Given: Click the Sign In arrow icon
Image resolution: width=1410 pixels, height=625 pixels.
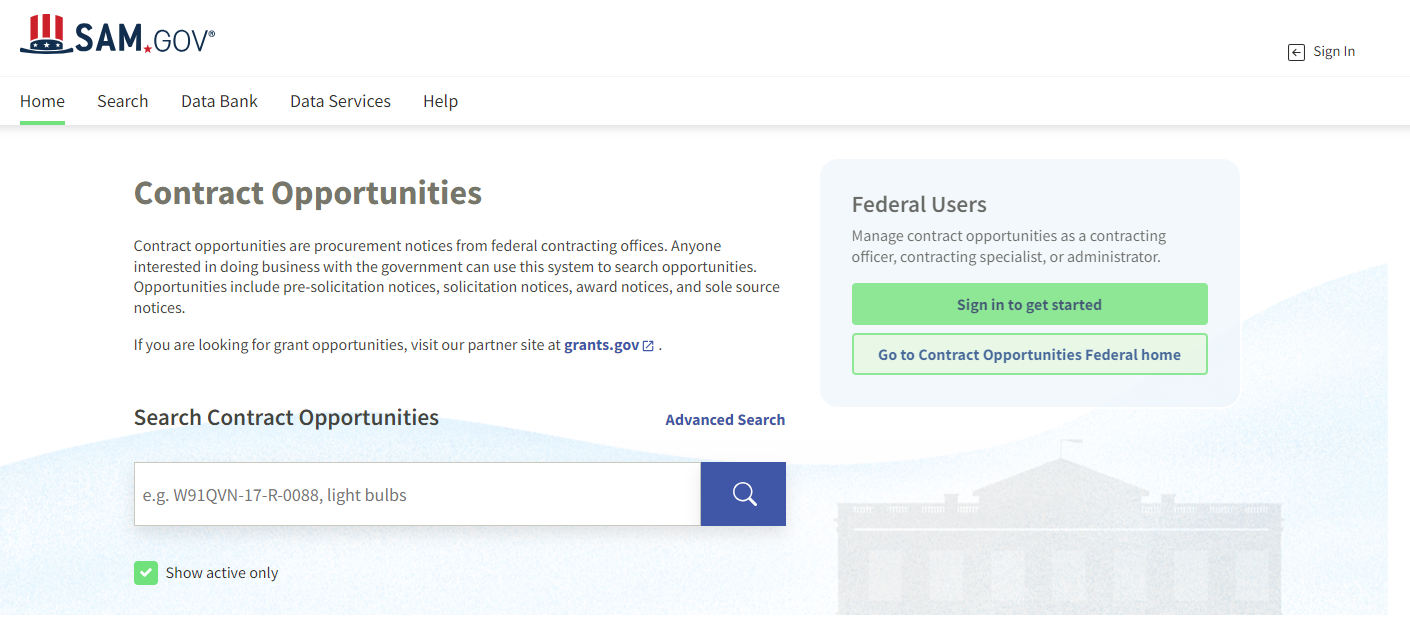Looking at the screenshot, I should point(1296,53).
